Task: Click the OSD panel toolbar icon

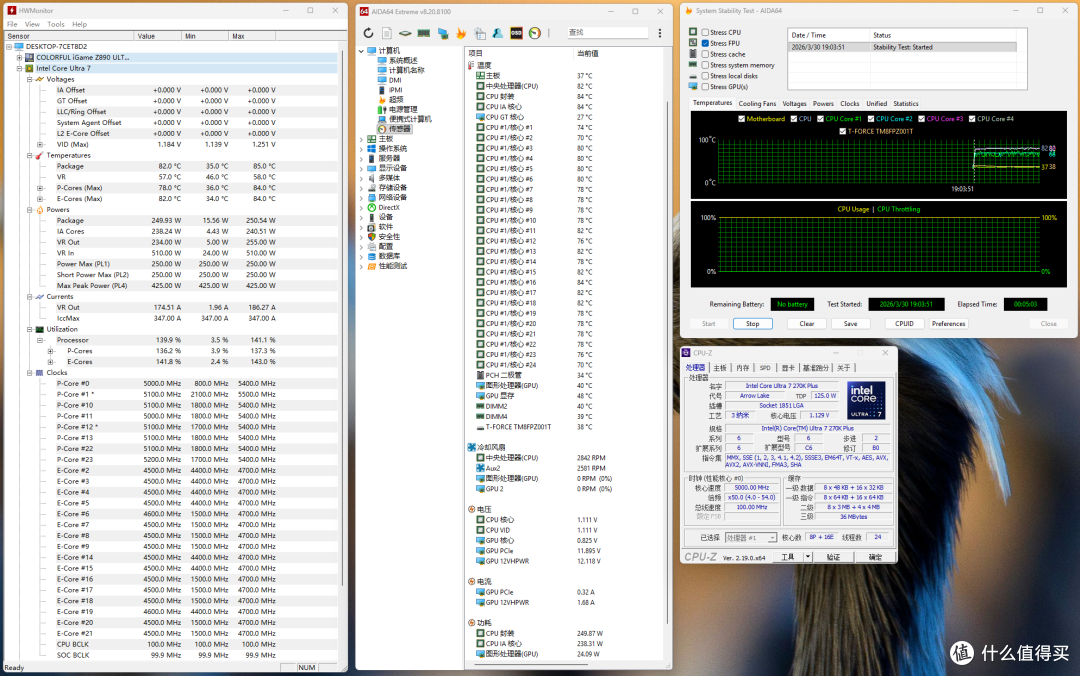Action: [x=516, y=33]
